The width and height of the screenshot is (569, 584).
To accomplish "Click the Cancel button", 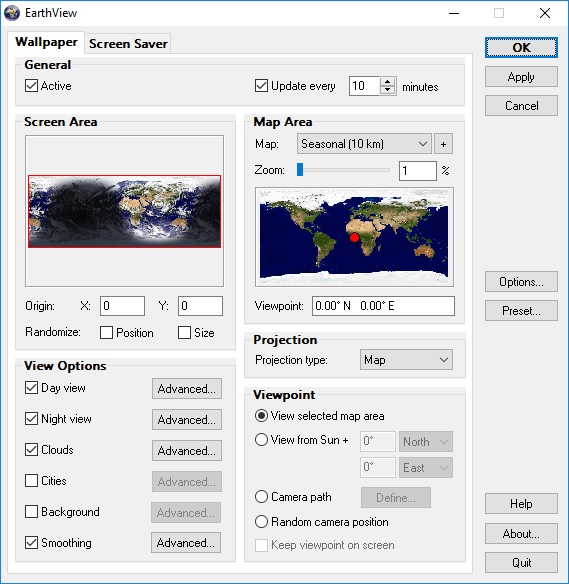I will pos(521,106).
